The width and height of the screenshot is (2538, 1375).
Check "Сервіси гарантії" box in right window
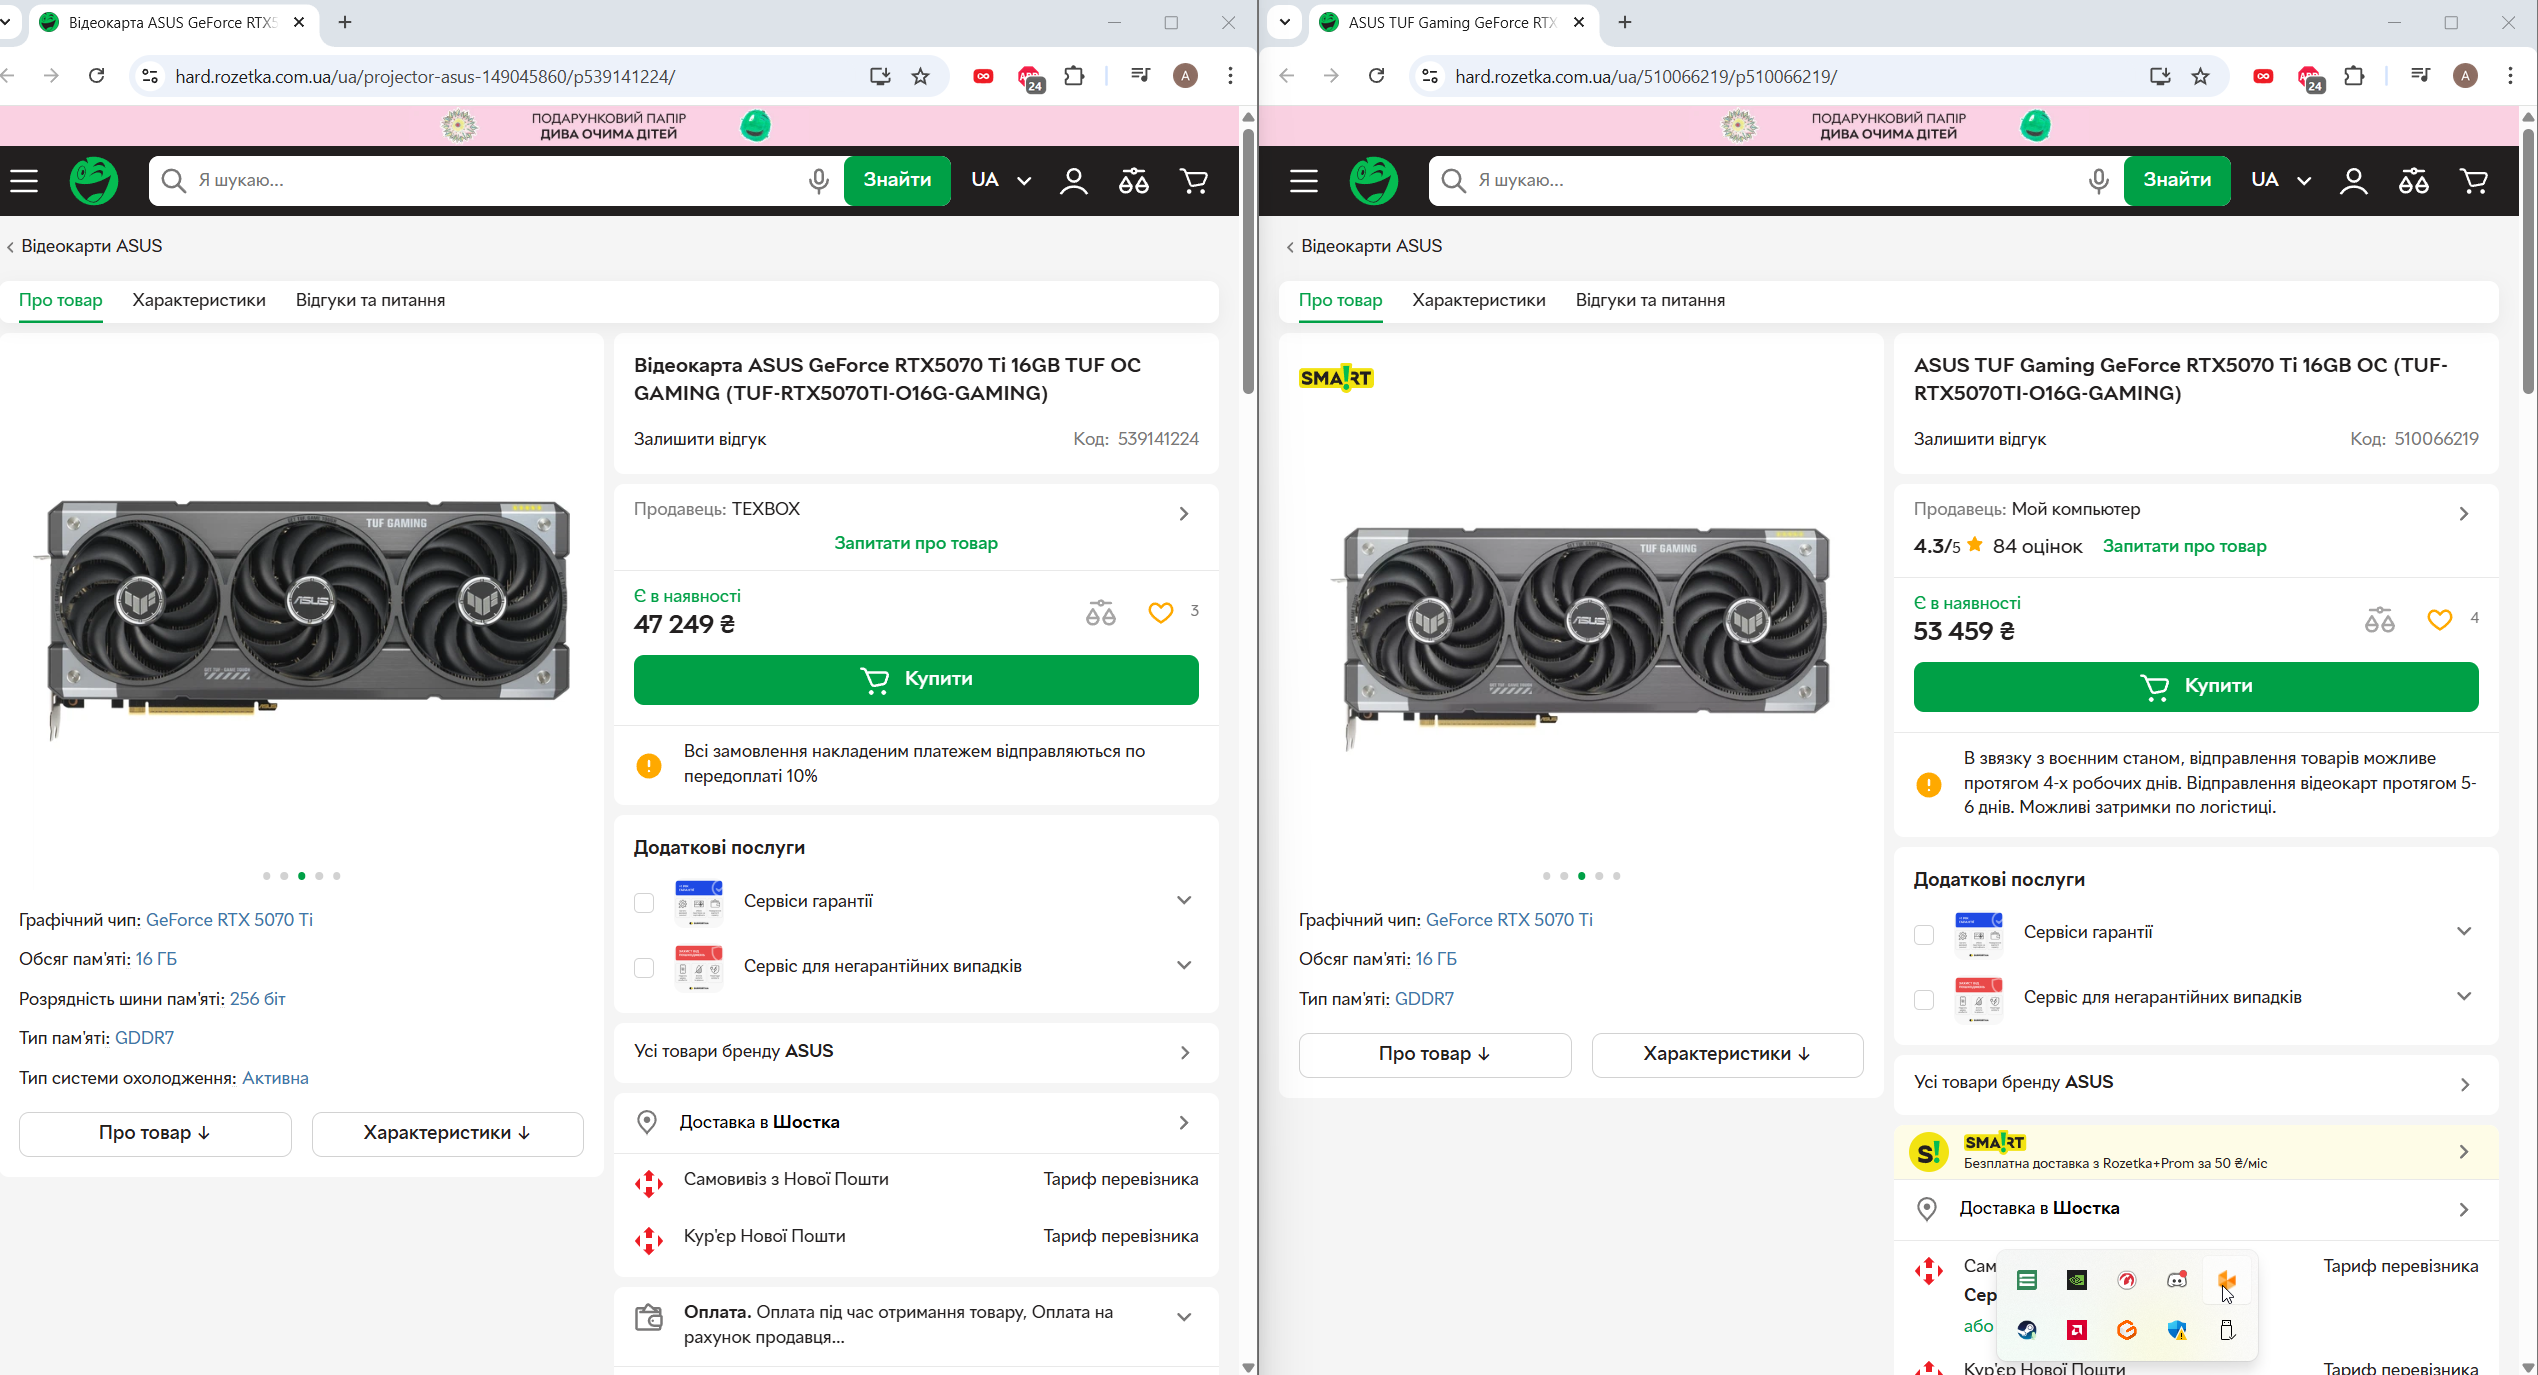1924,934
